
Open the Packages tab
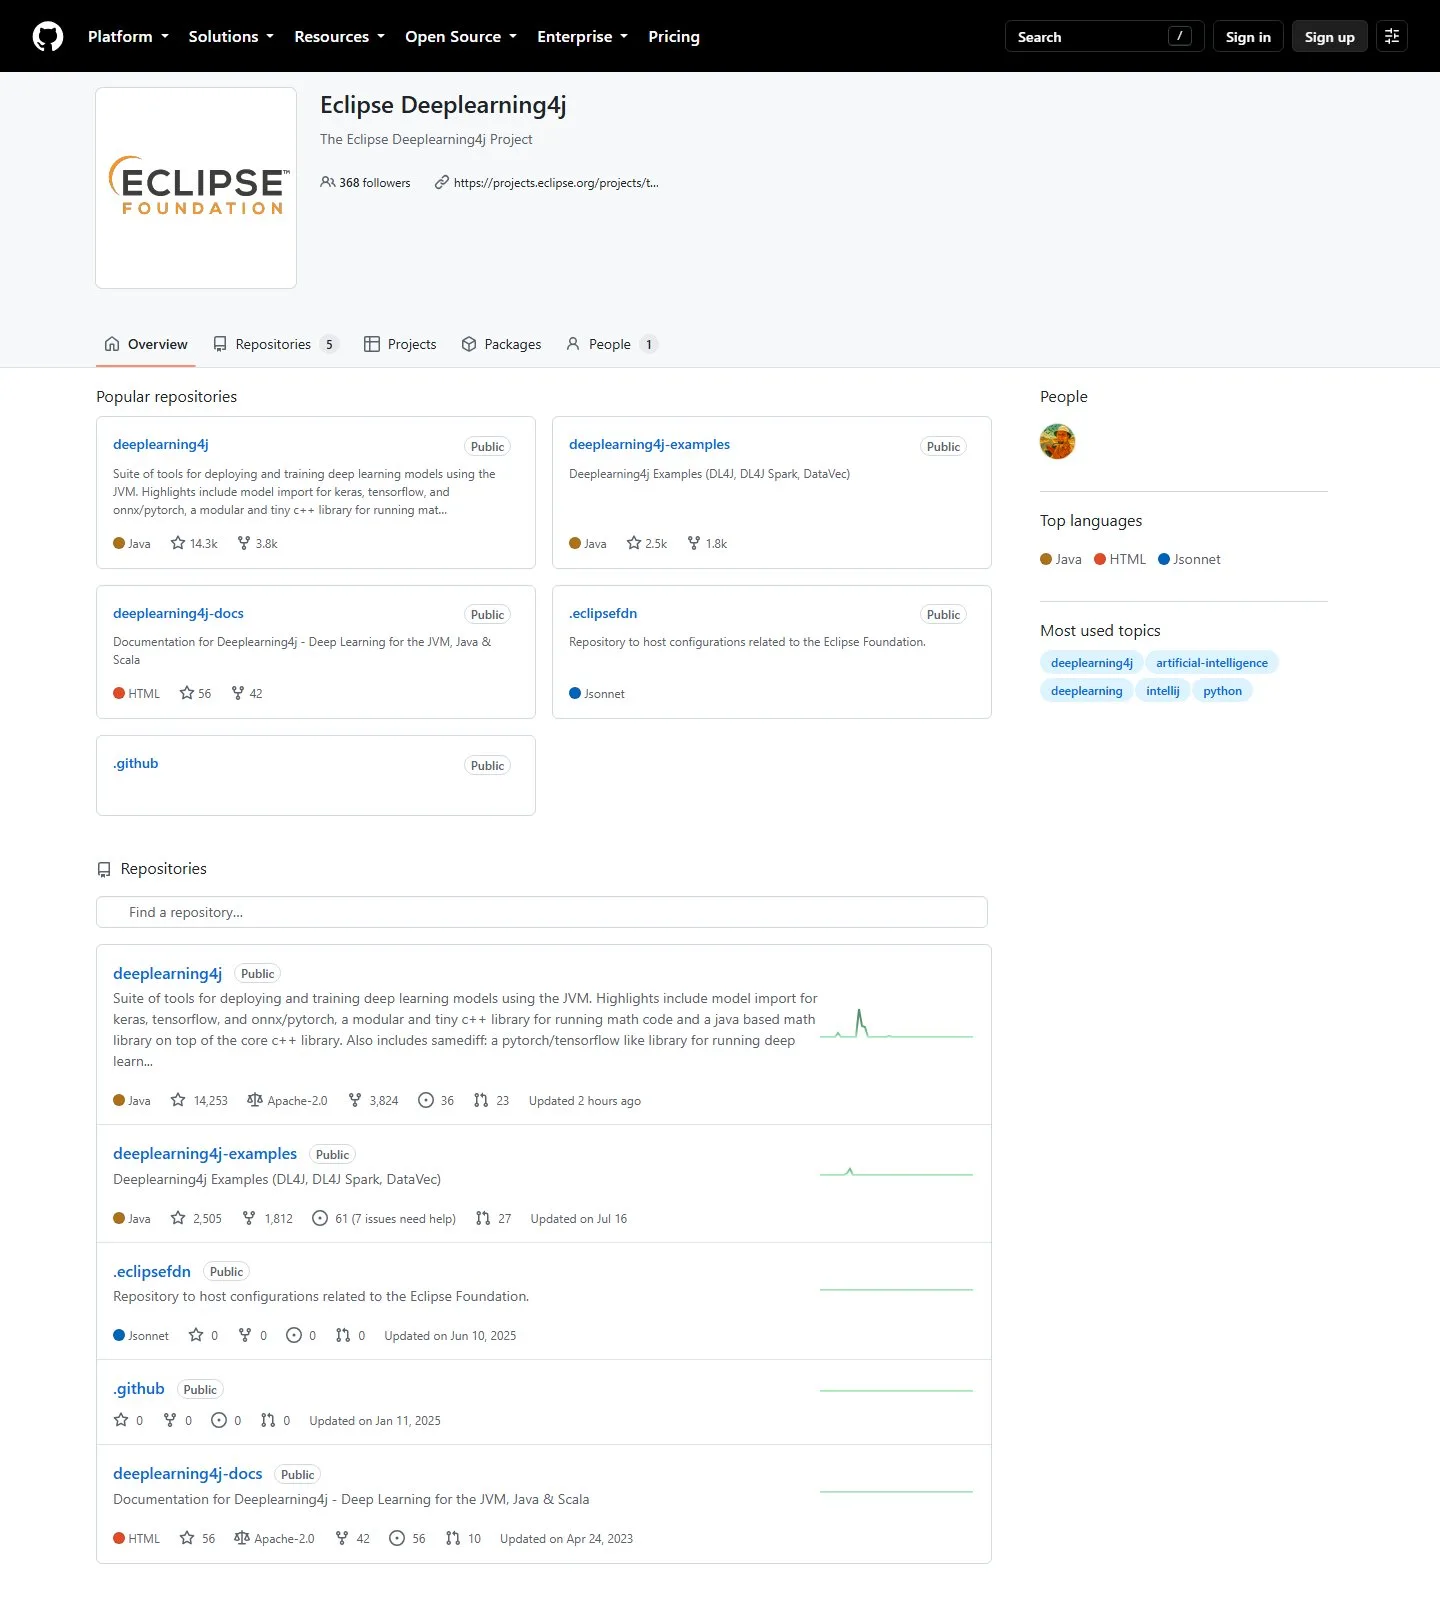(x=501, y=344)
